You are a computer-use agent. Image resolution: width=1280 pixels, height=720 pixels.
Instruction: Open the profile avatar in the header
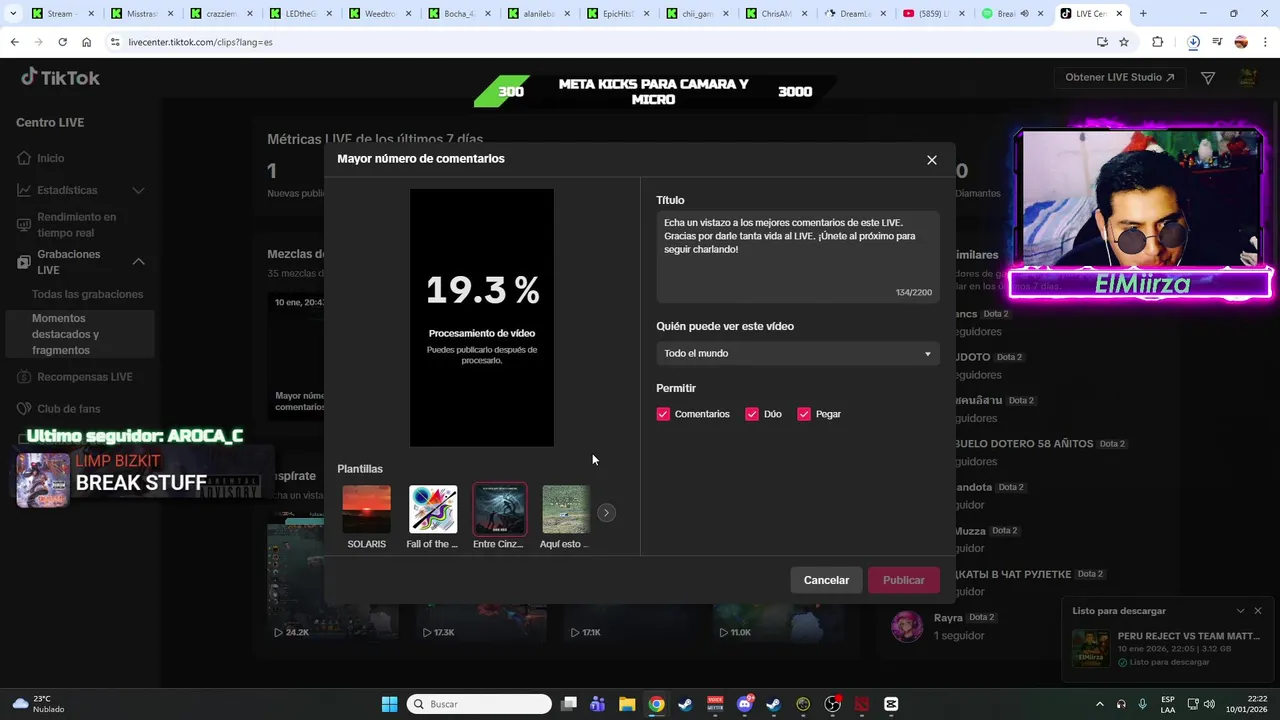tap(1248, 78)
